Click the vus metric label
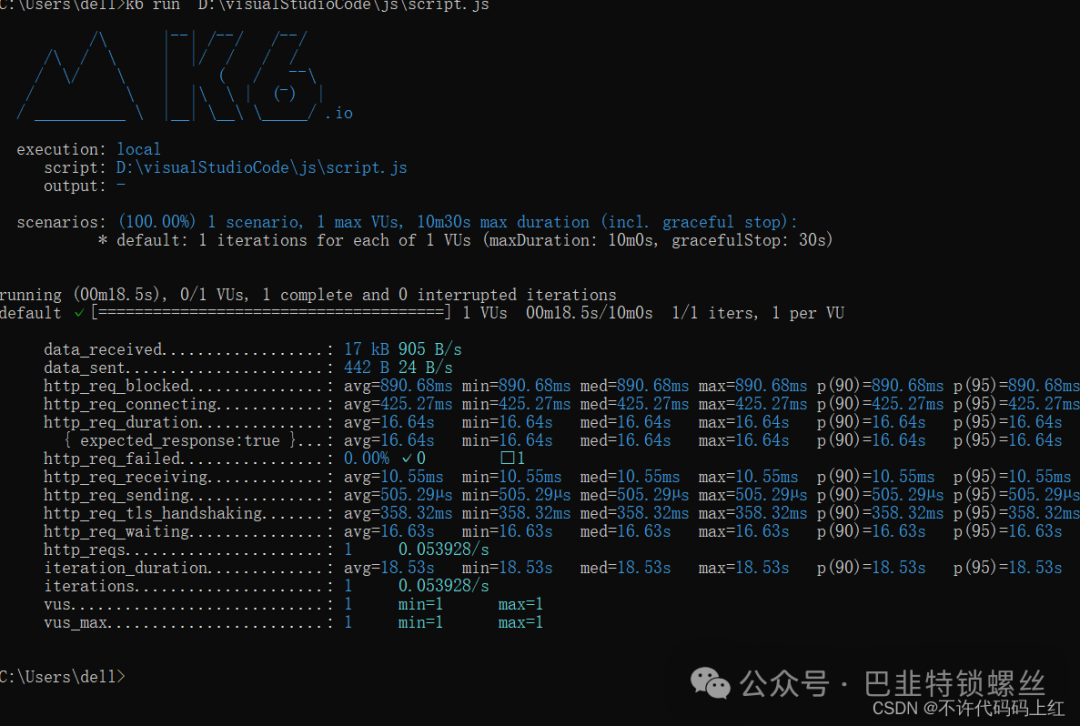1080x726 pixels. tap(57, 605)
